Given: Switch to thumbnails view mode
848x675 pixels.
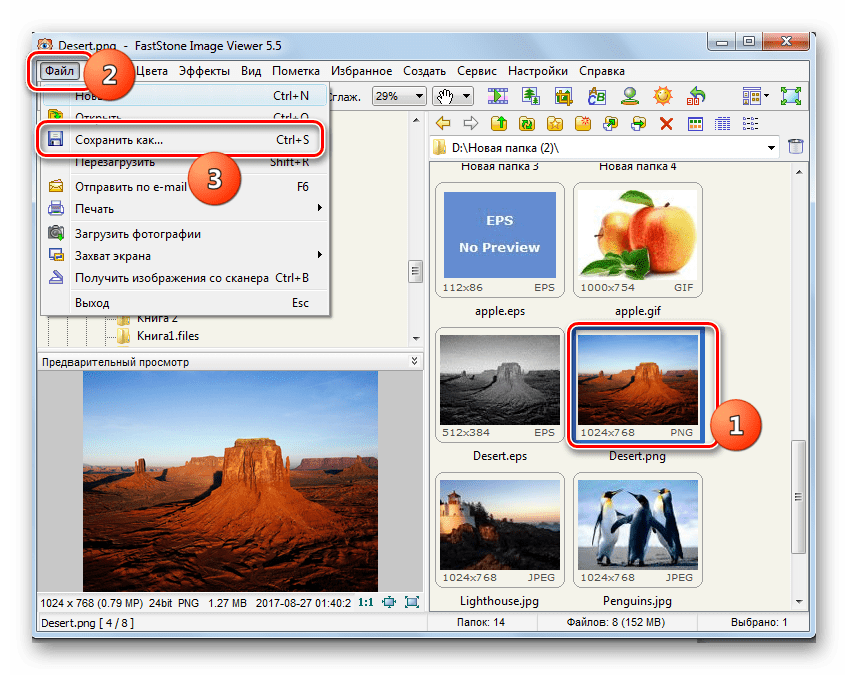Looking at the screenshot, I should point(695,124).
